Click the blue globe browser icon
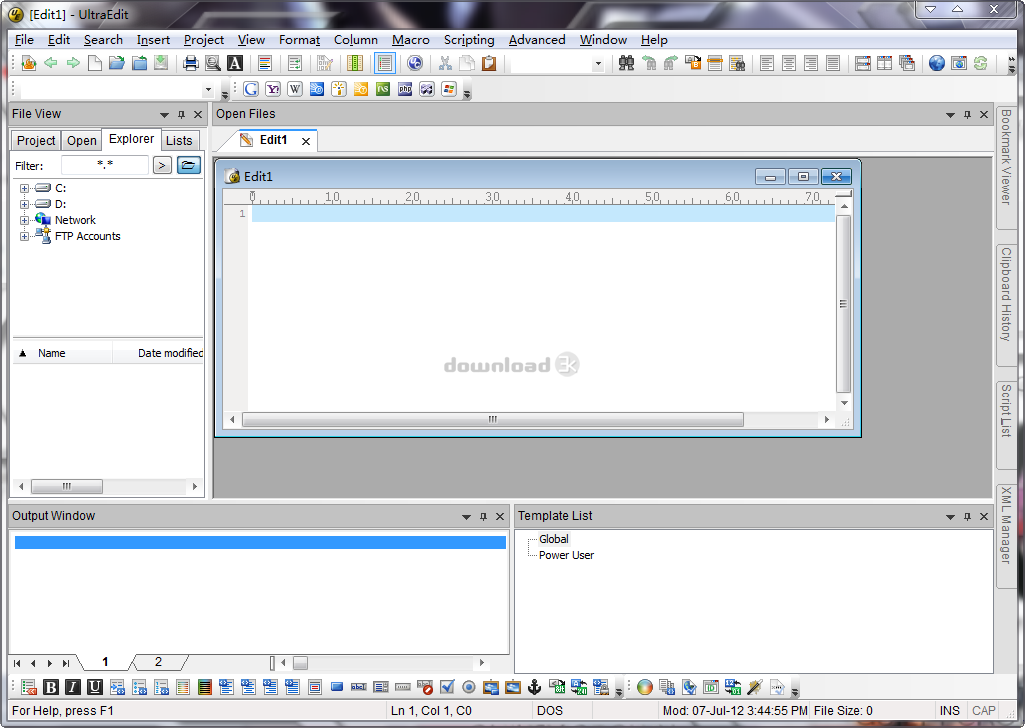The width and height of the screenshot is (1025, 728). (936, 63)
